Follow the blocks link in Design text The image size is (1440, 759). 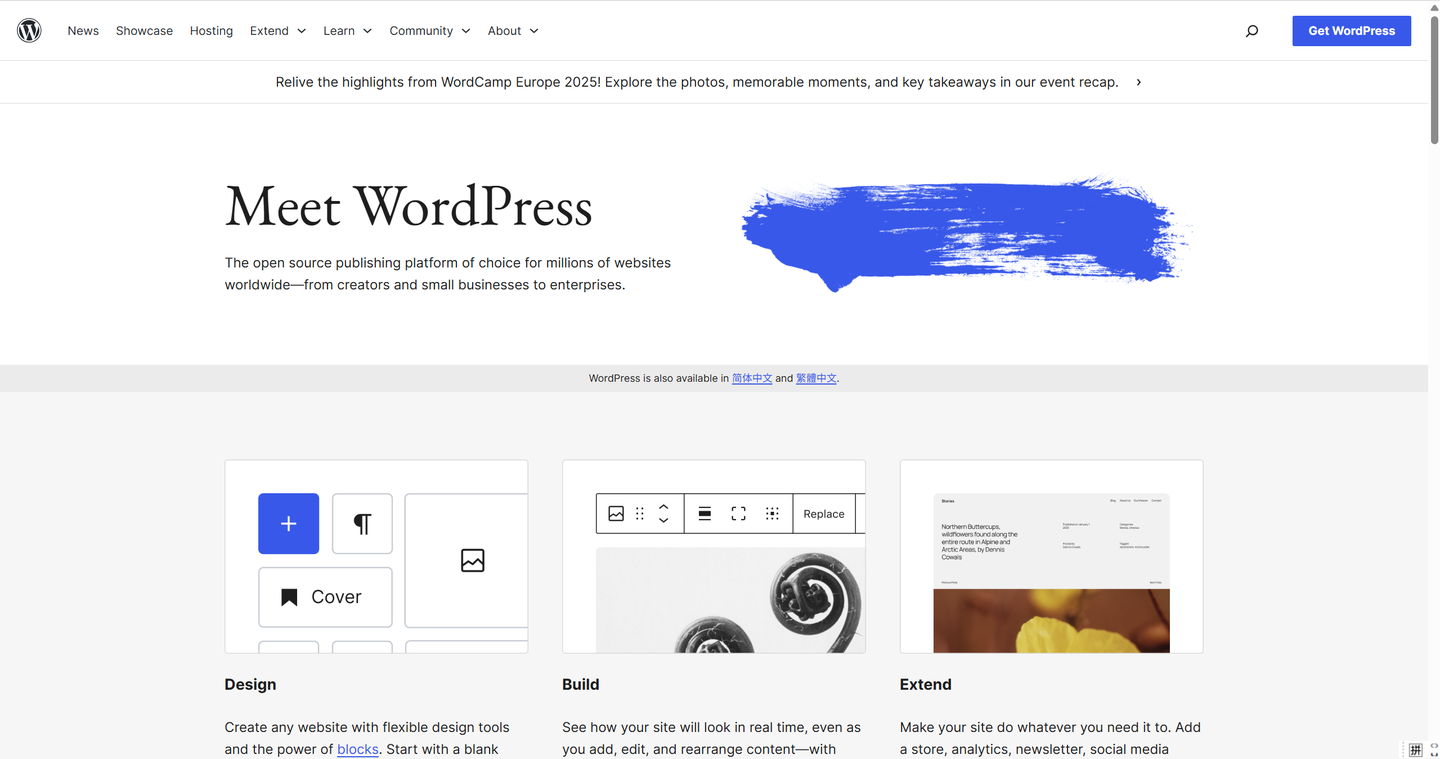(x=358, y=749)
